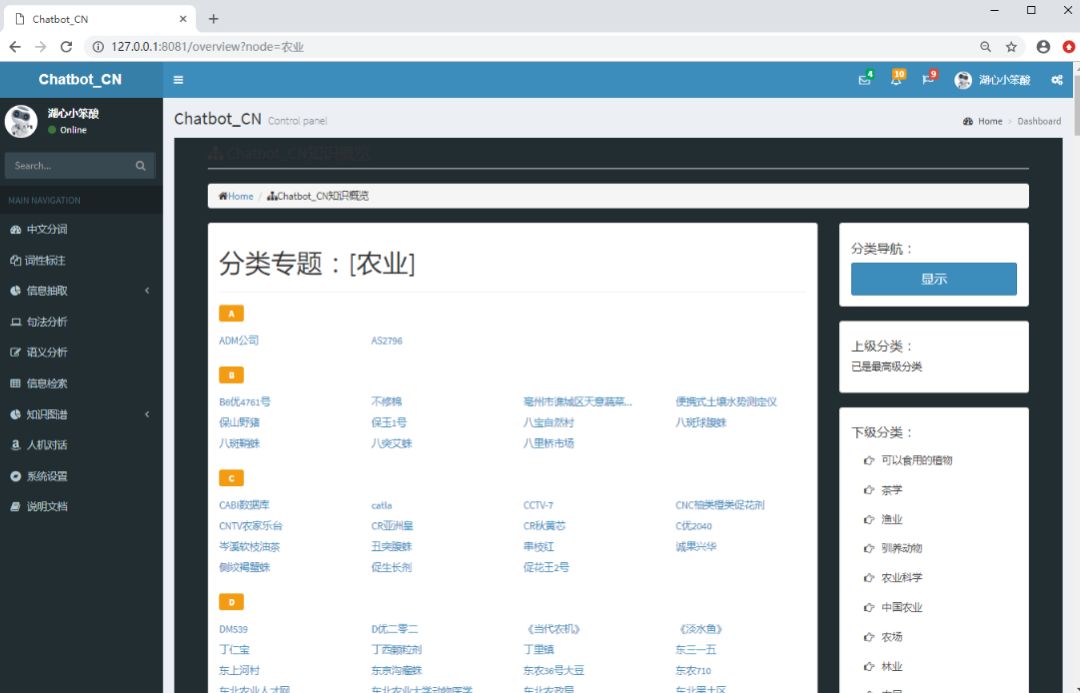Open the control sidebar gears icon

click(x=1057, y=80)
